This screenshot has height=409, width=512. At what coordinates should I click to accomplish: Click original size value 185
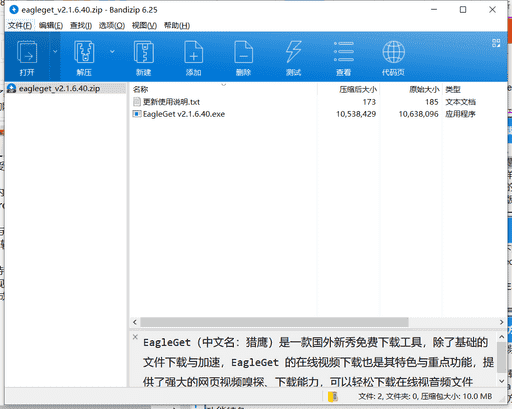(432, 102)
